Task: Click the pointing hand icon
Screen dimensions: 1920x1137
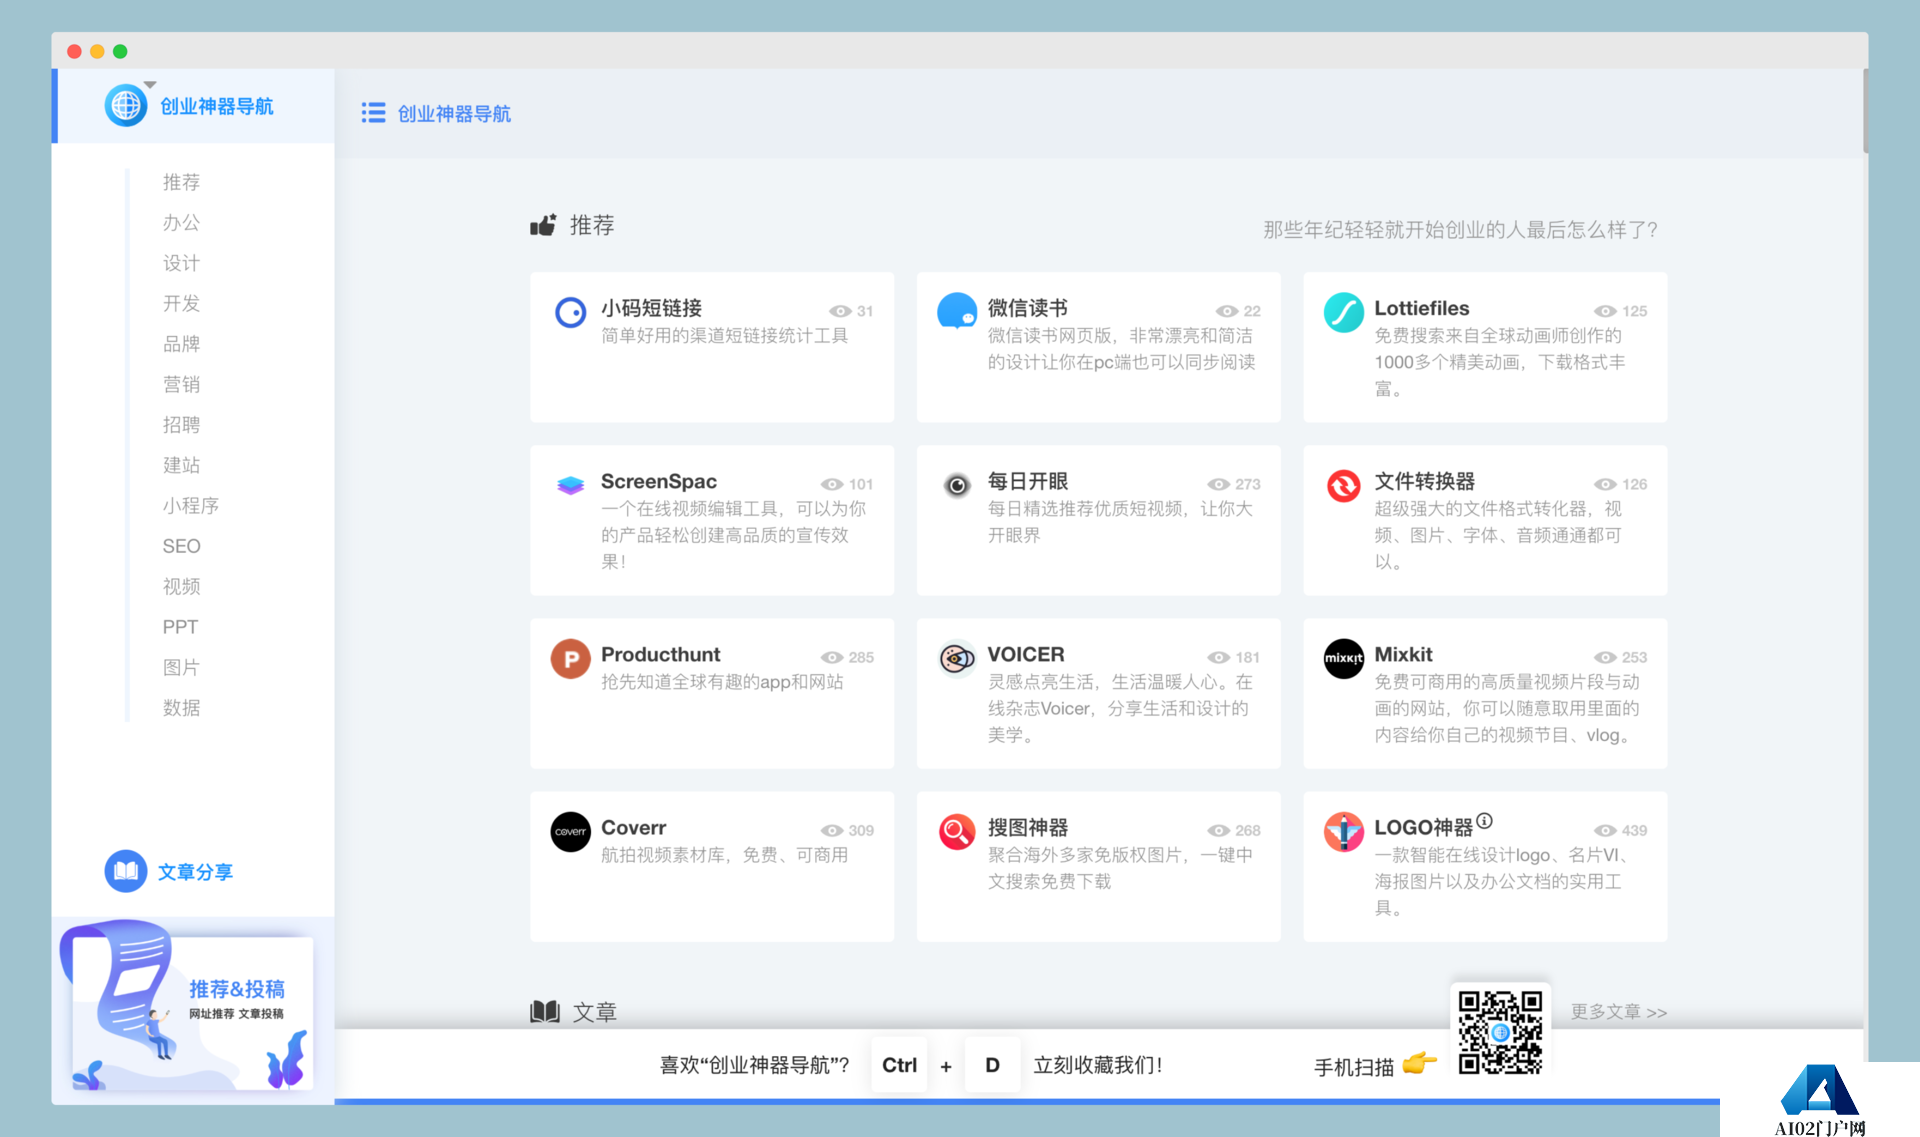Action: coord(1419,1063)
